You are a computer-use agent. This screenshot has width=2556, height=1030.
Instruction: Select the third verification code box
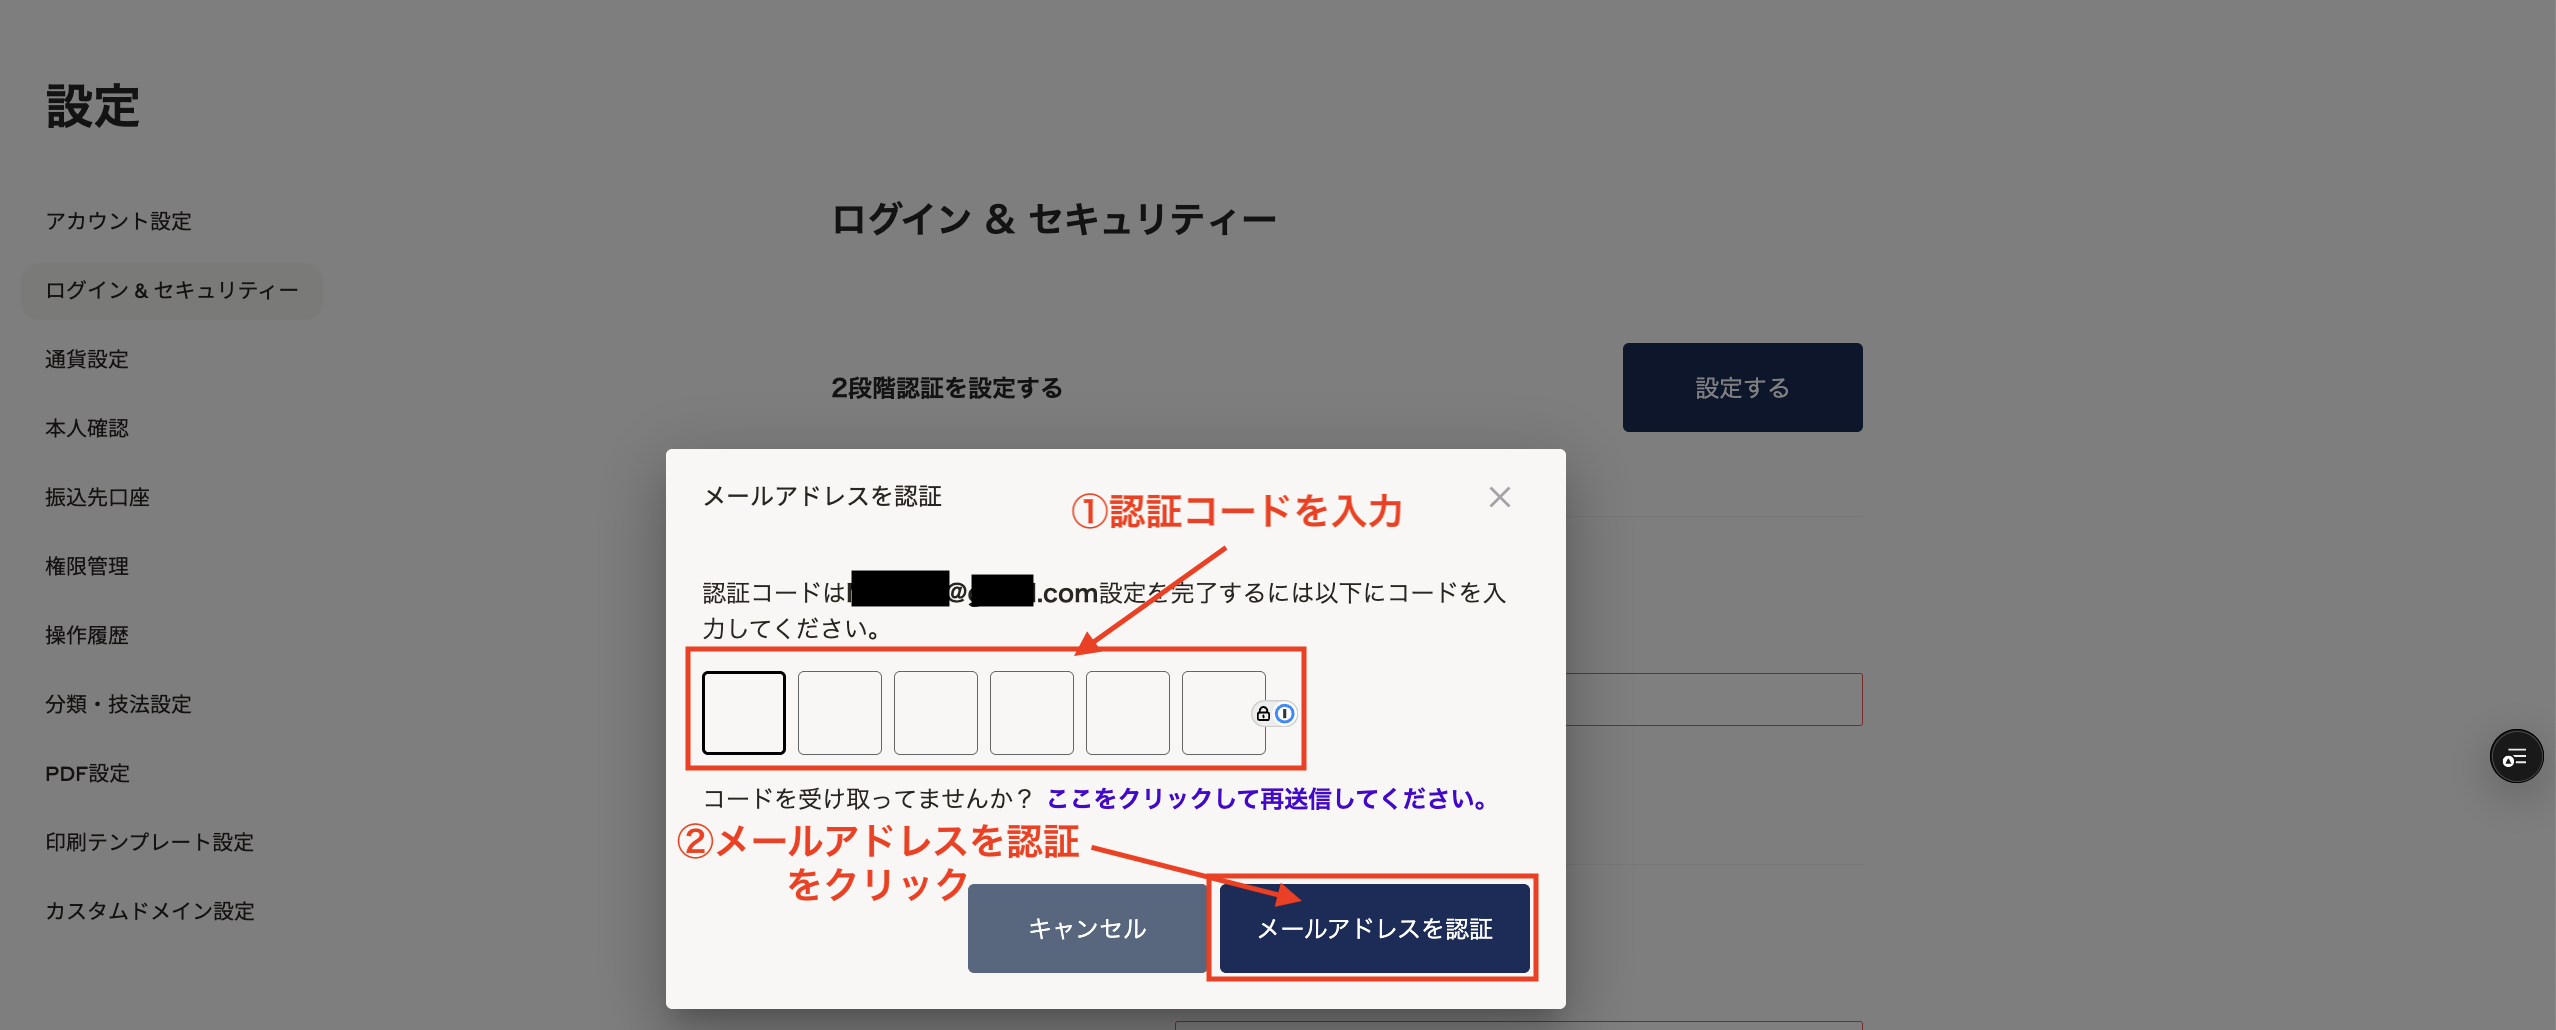click(x=936, y=712)
